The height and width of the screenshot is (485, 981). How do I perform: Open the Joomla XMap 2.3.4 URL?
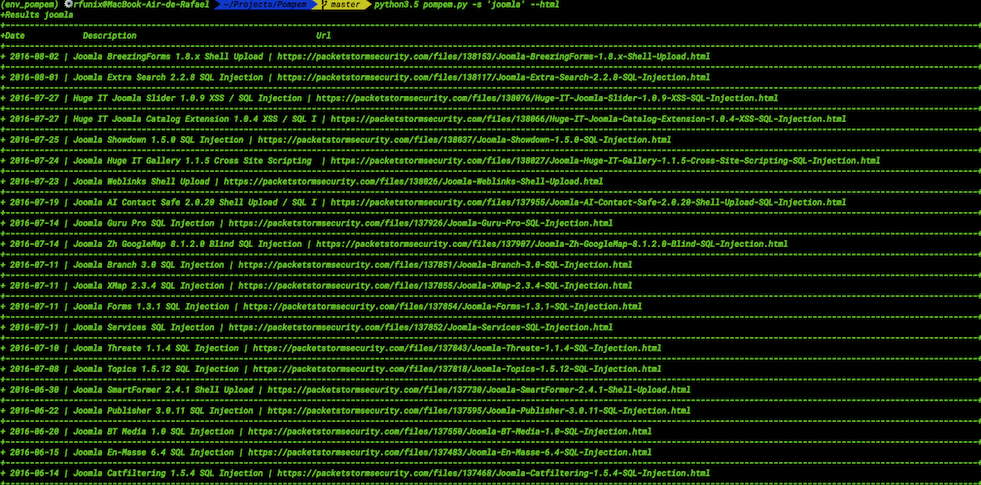click(x=435, y=286)
